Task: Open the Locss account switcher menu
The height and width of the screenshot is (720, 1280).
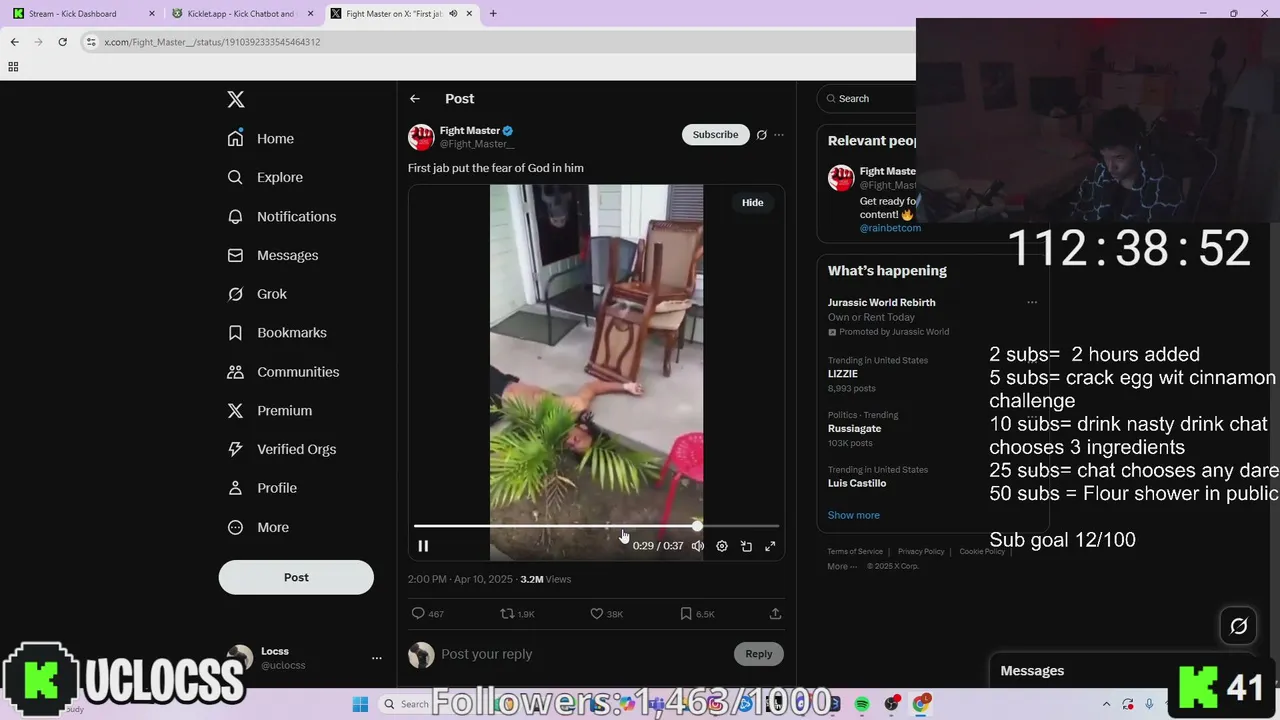Action: (x=376, y=658)
